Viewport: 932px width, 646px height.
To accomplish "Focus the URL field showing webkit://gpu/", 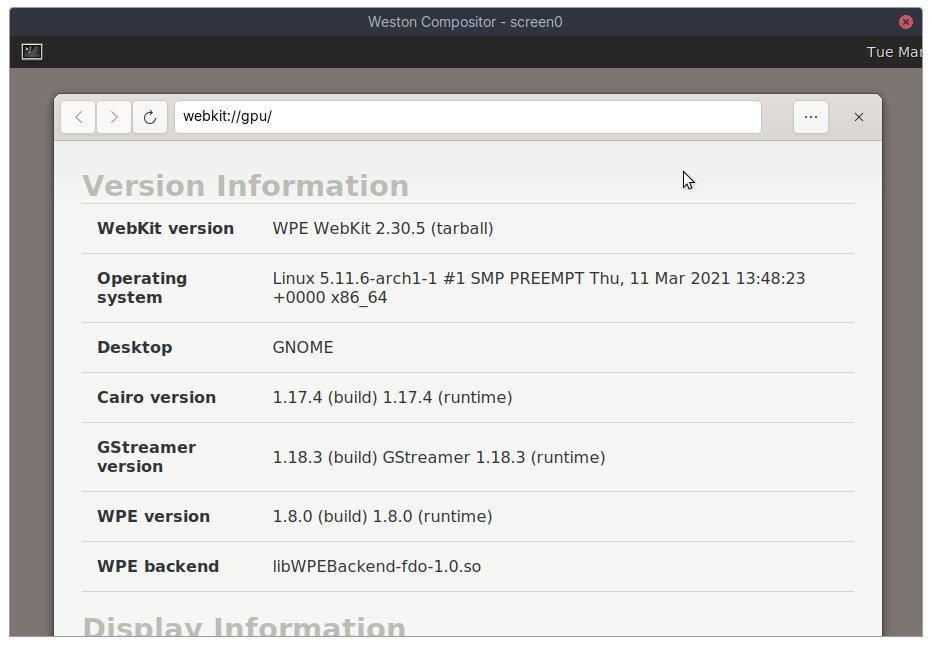I will [x=468, y=117].
